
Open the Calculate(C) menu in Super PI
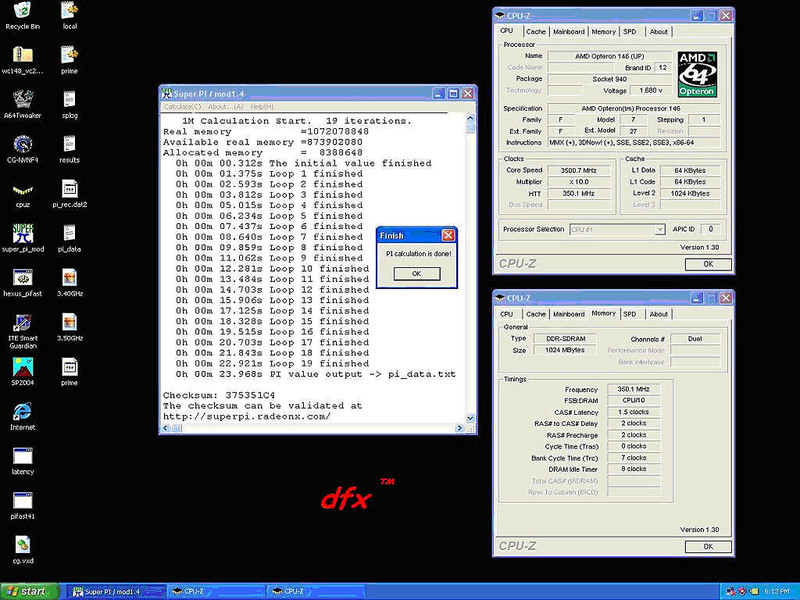coord(182,107)
